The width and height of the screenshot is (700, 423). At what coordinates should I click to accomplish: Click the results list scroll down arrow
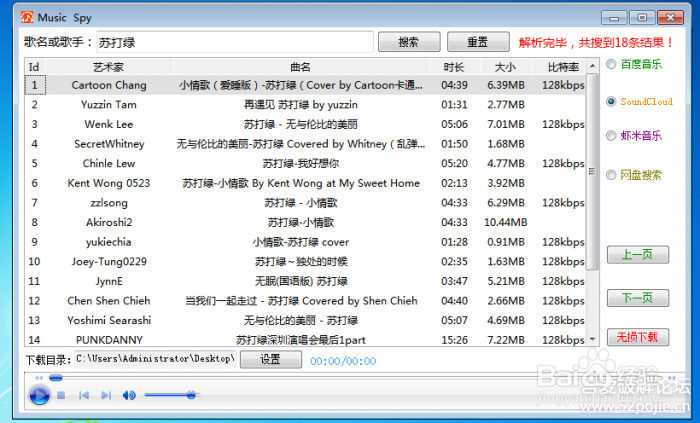(x=592, y=339)
